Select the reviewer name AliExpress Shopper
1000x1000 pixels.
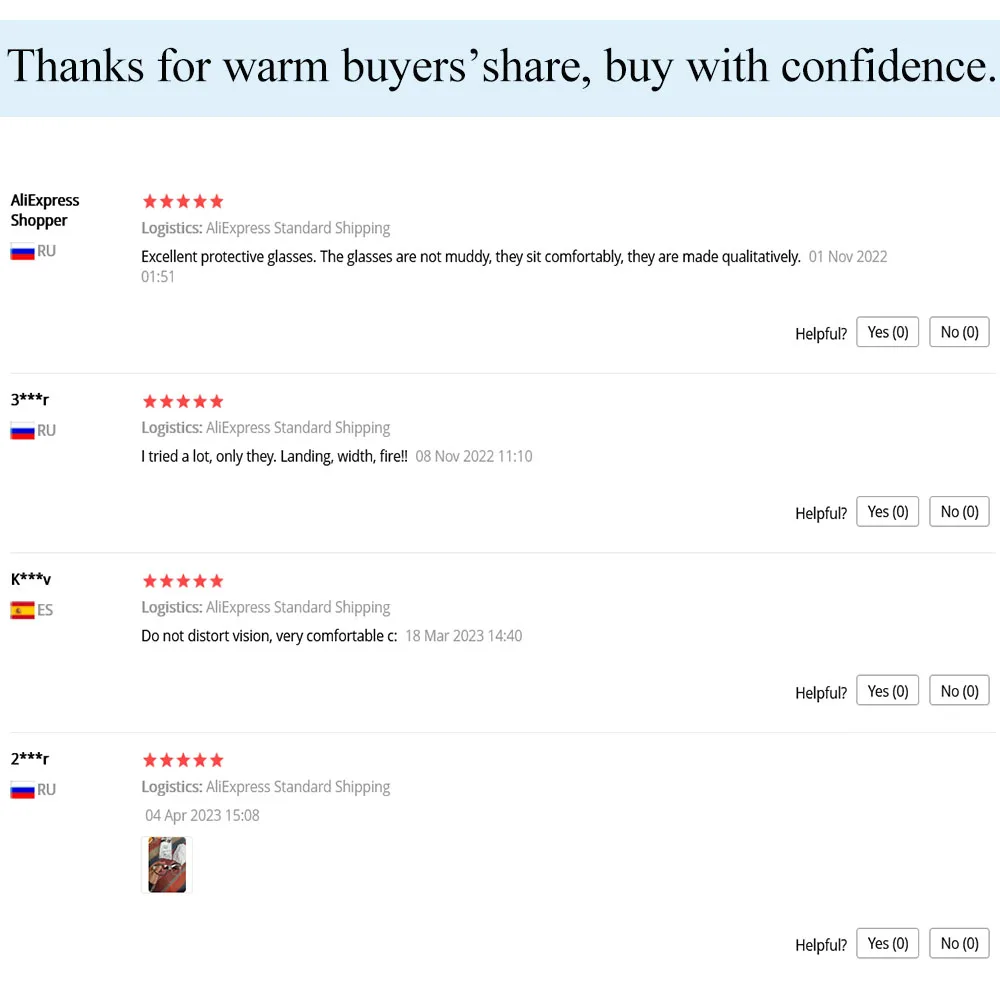[x=45, y=210]
